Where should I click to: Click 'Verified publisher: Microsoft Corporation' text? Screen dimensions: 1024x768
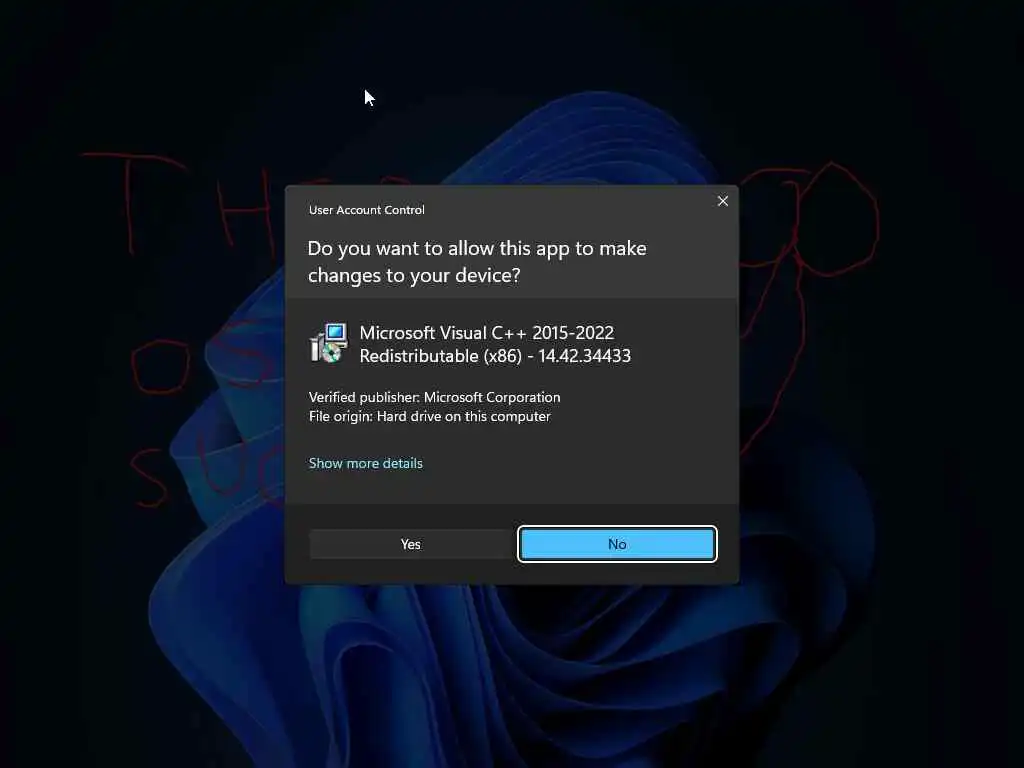click(434, 397)
